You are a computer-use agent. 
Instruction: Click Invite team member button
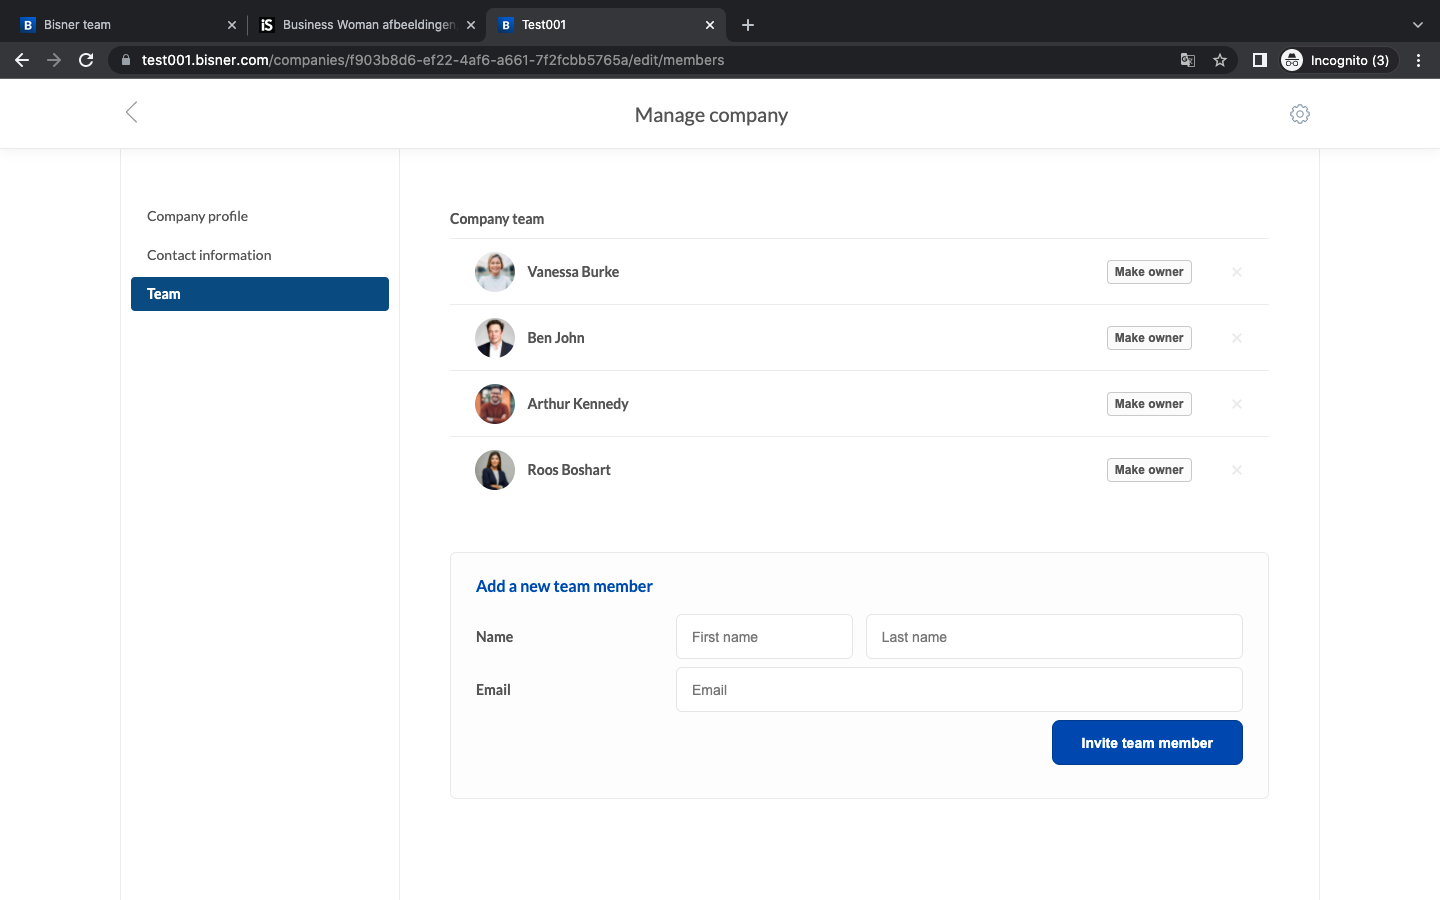click(1147, 743)
